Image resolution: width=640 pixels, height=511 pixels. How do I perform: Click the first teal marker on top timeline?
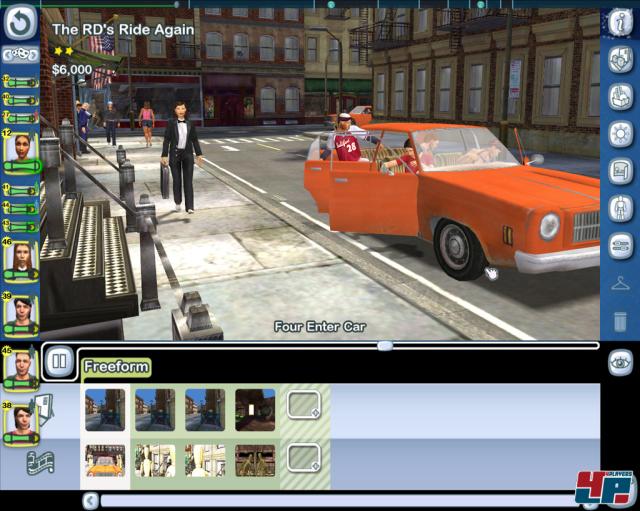click(331, 4)
